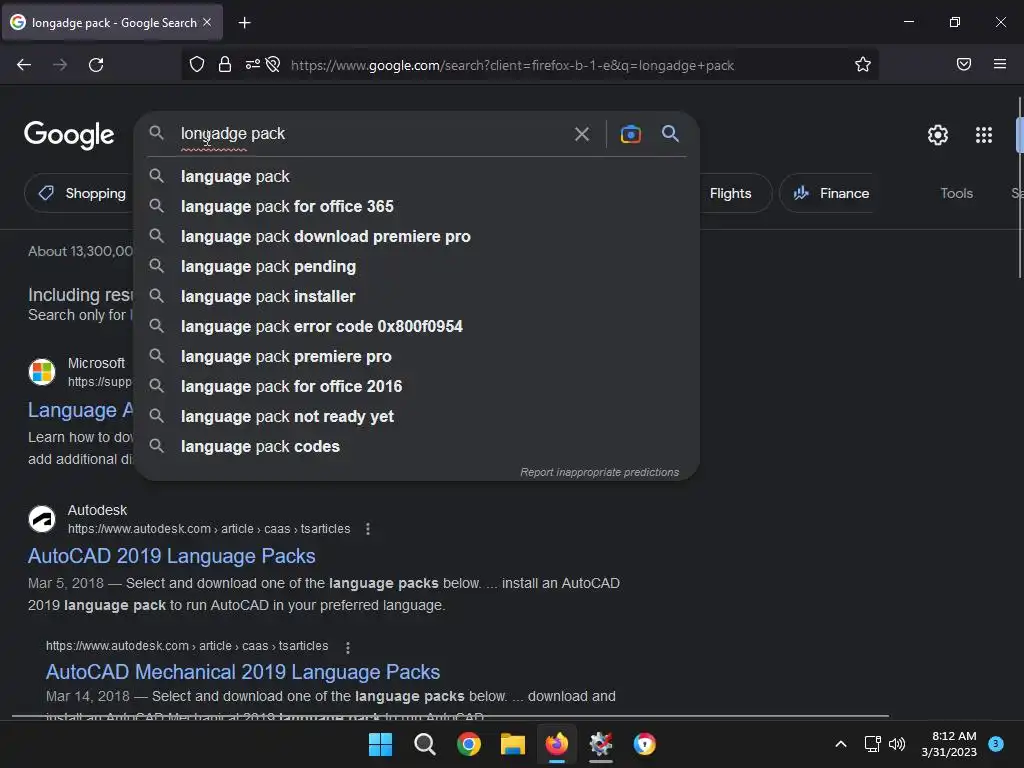
Task: Choose 'language pack premiere pro' suggestion
Action: (416, 357)
